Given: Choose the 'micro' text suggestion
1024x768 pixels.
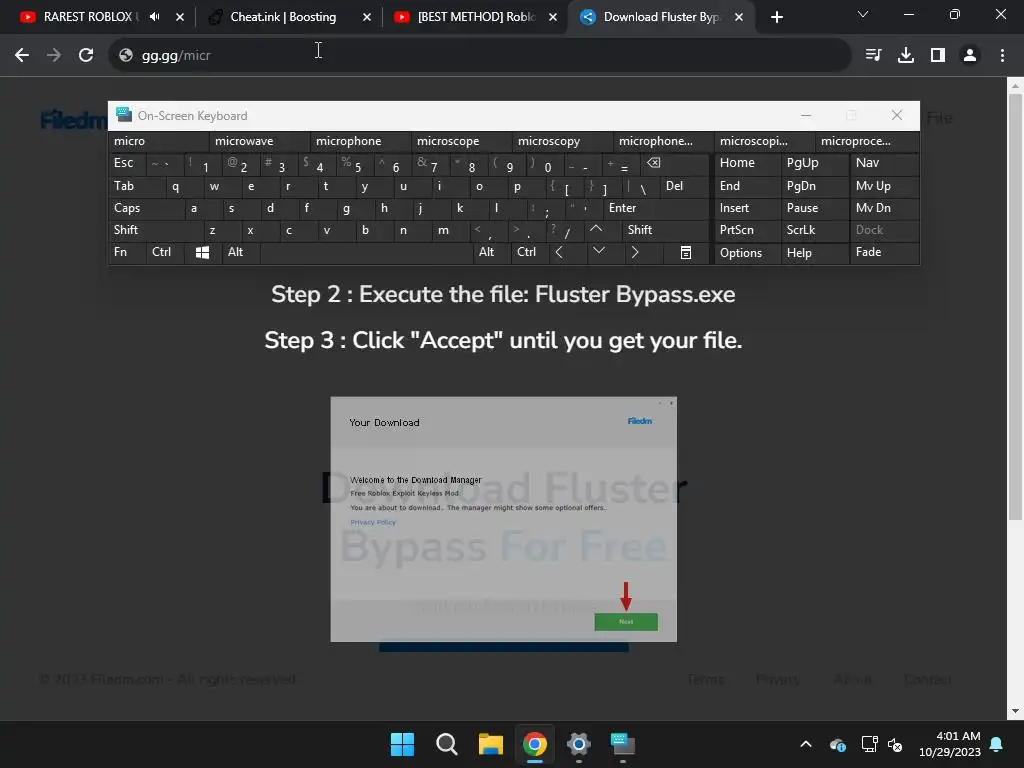Looking at the screenshot, I should 159,141.
